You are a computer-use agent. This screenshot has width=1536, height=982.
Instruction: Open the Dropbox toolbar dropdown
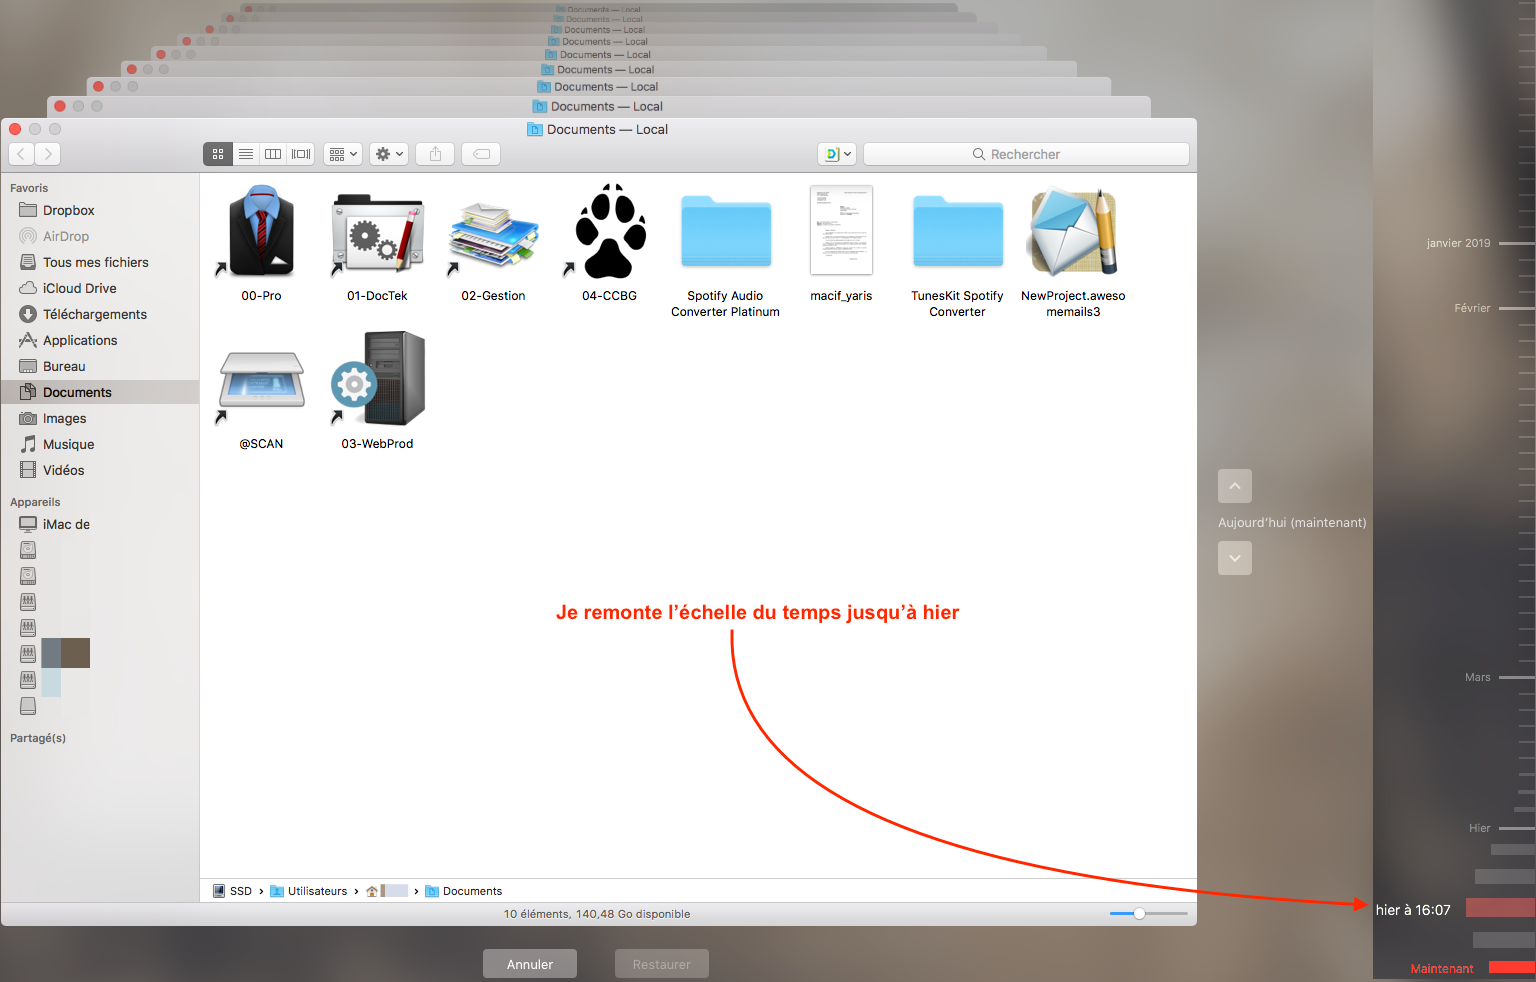pyautogui.click(x=836, y=154)
